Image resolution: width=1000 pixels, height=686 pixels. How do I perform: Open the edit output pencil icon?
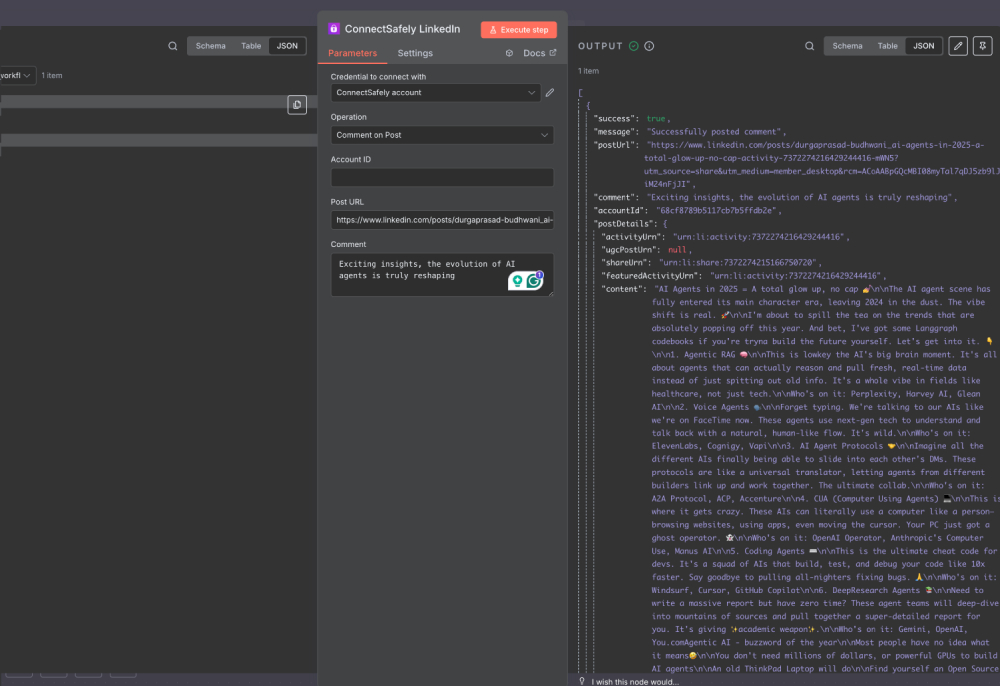[x=957, y=46]
